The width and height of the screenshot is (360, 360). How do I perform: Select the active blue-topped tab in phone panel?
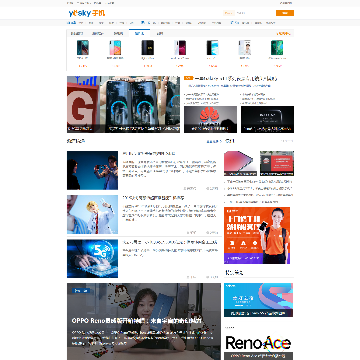(139, 33)
